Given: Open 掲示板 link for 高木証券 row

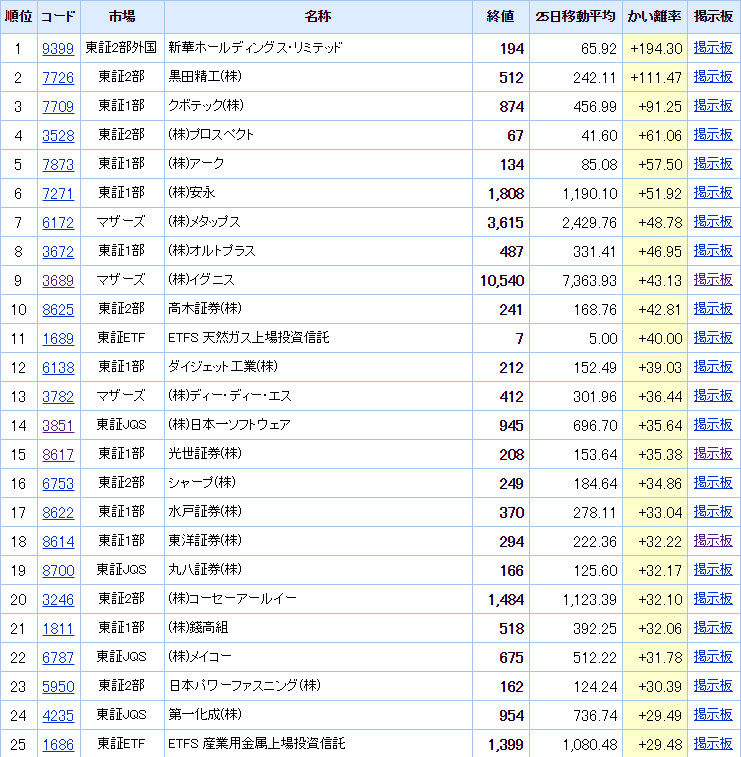Looking at the screenshot, I should tap(713, 308).
